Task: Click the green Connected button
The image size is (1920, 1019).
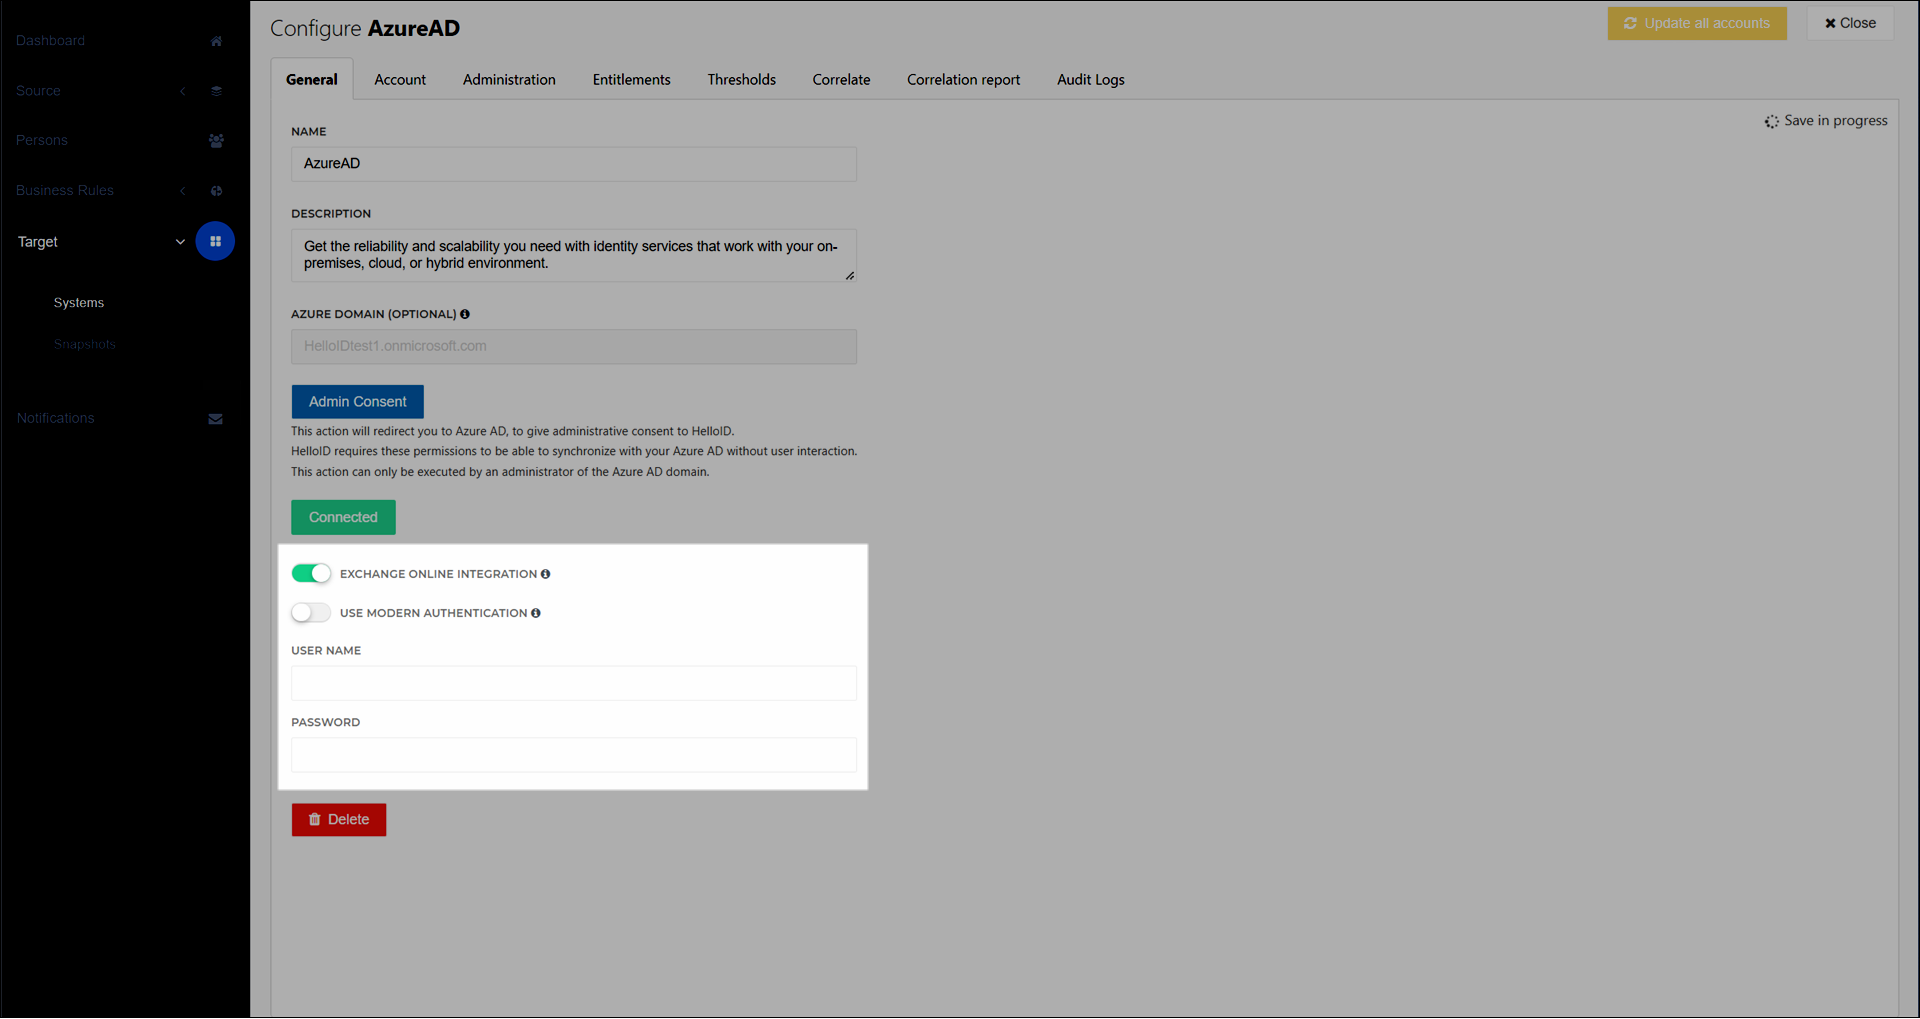Action: (x=343, y=517)
